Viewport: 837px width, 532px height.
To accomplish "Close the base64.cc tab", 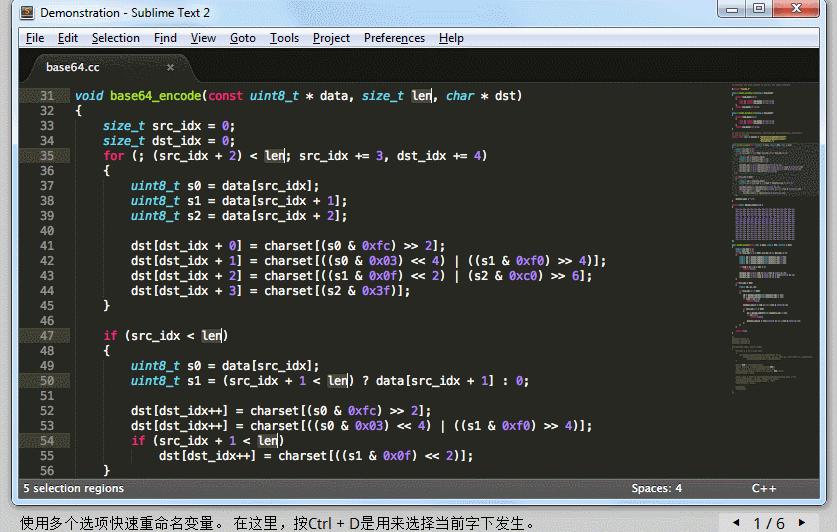I will click(170, 67).
